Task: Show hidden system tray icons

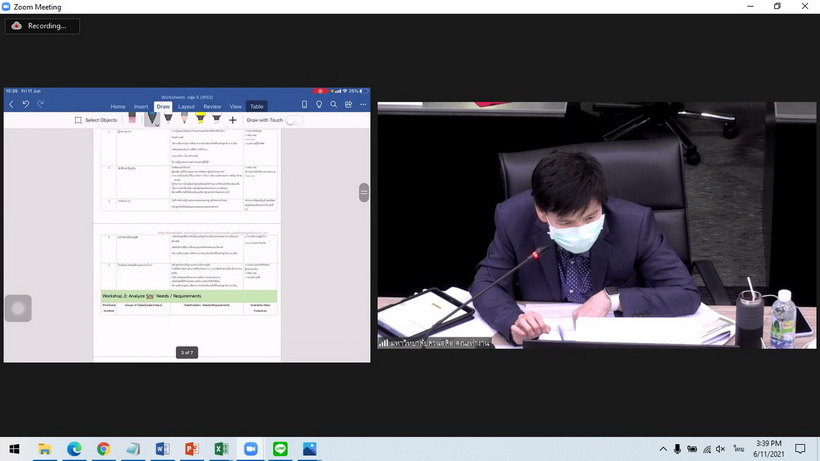Action: [x=663, y=449]
